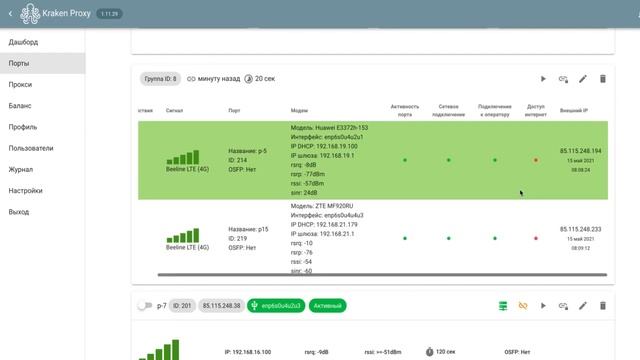
Task: Click the external IP 85.115.248.194
Action: (x=580, y=151)
